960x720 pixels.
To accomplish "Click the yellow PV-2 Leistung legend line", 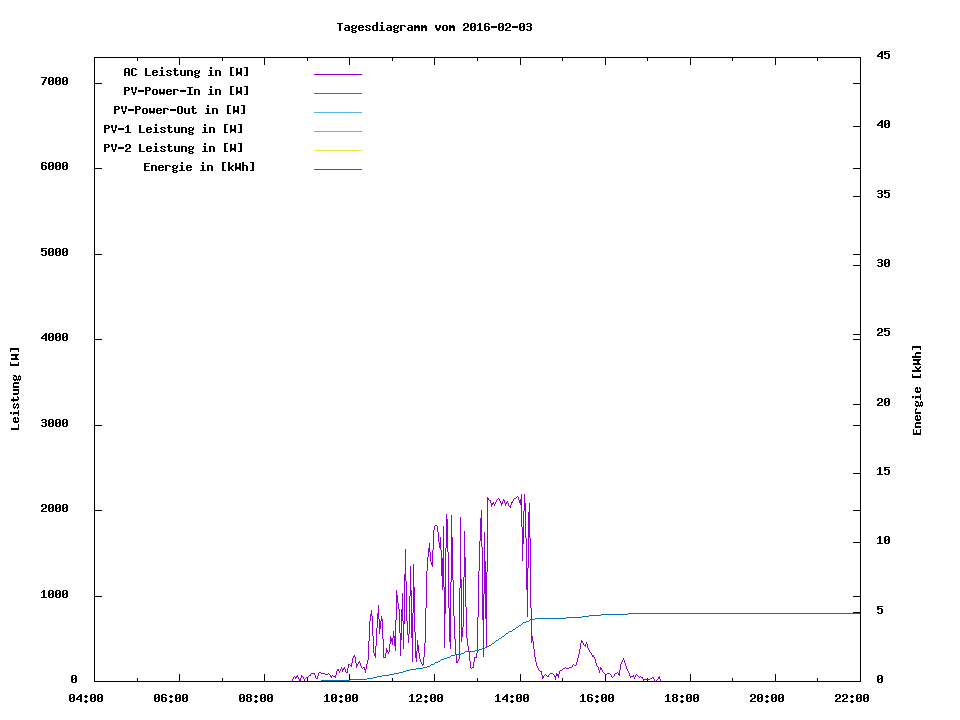I will tap(337, 150).
